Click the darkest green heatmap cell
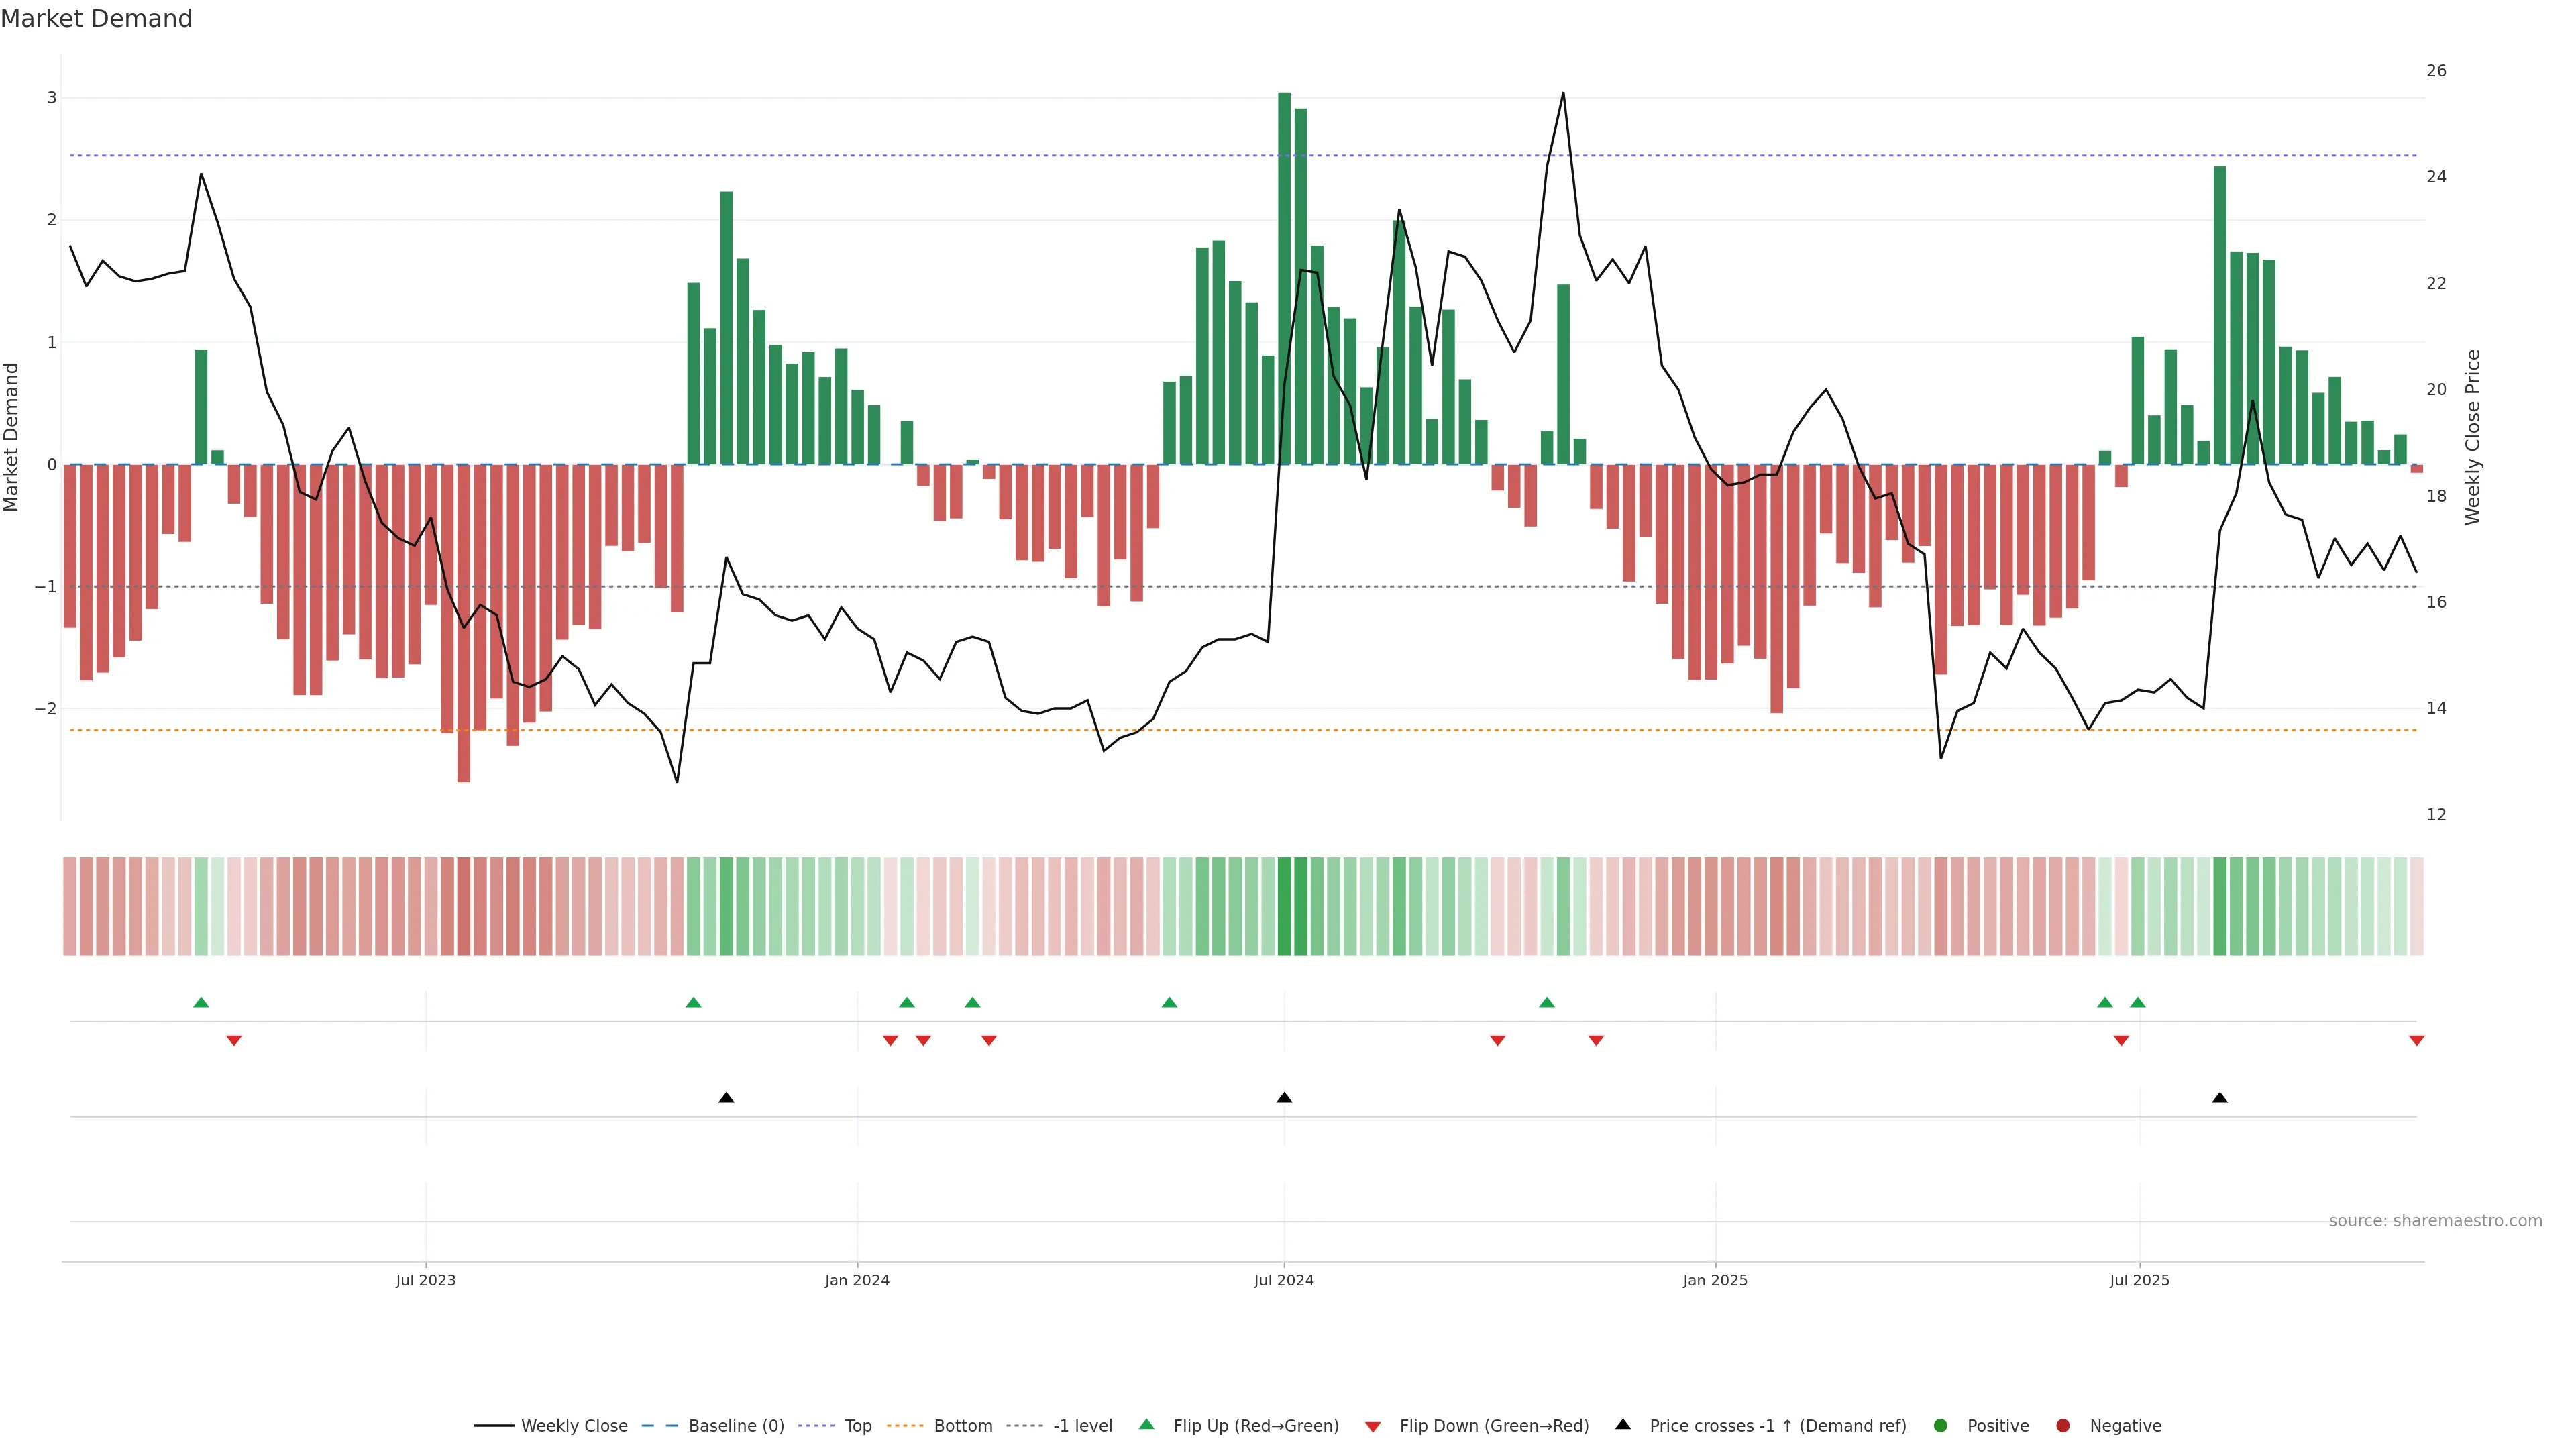Viewport: 2576px width, 1449px height. pyautogui.click(x=1284, y=906)
